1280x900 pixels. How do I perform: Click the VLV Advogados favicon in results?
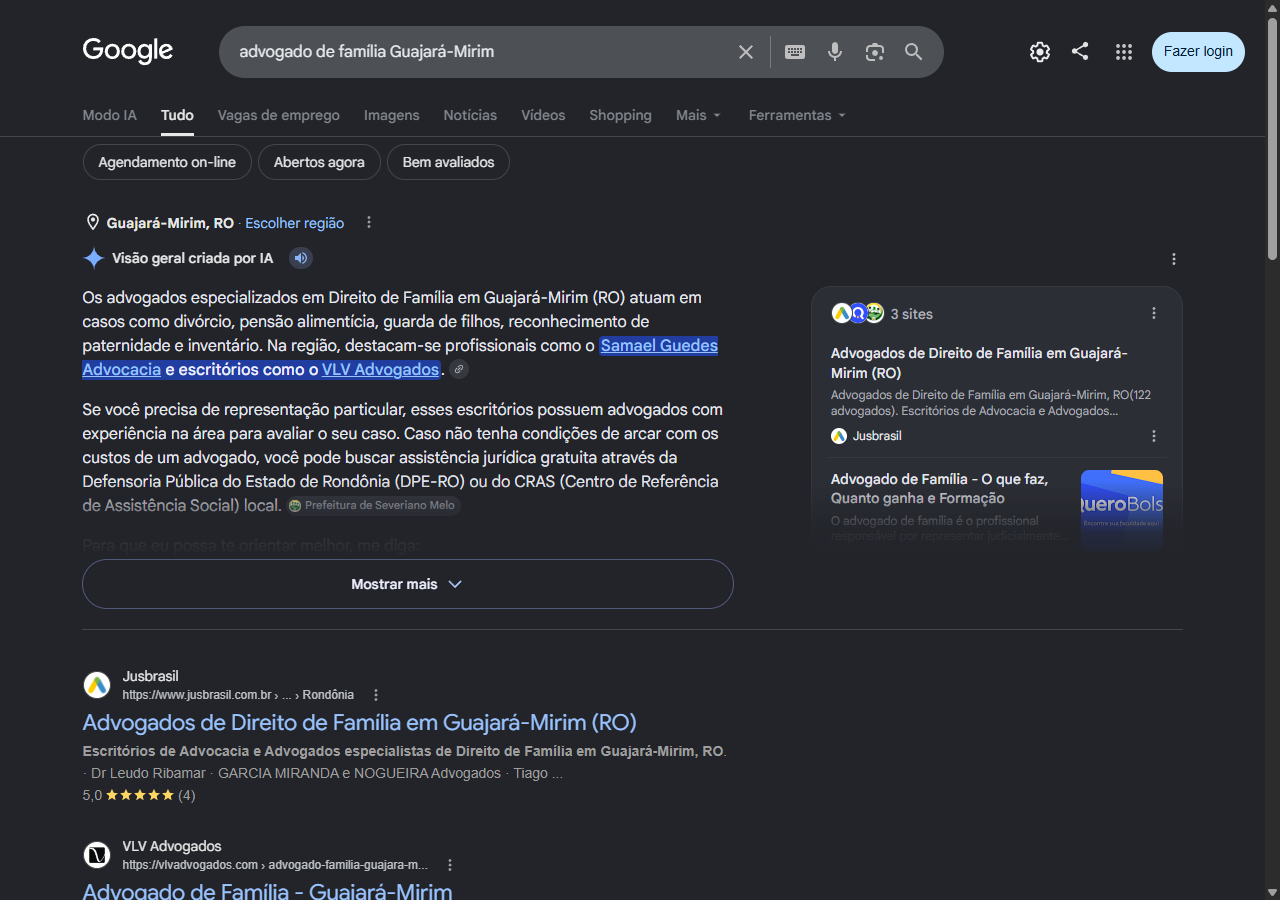[x=97, y=855]
